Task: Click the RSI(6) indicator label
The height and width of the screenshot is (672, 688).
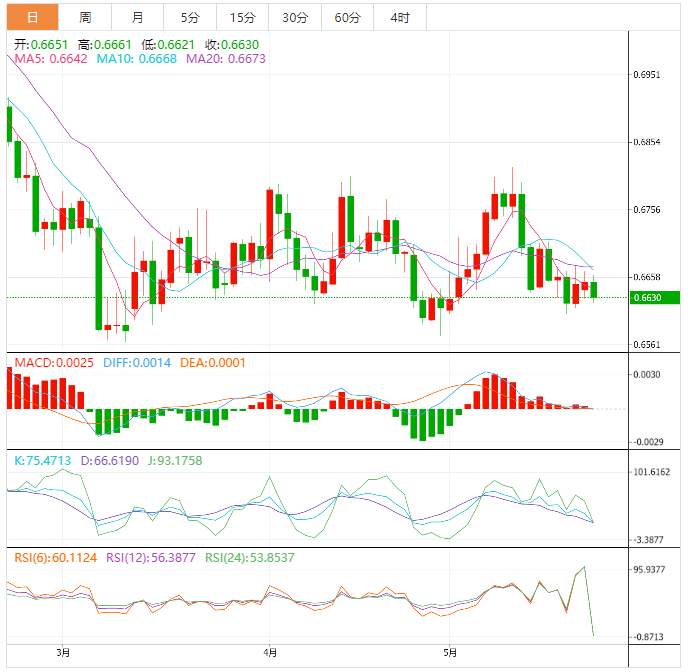Action: click(x=55, y=557)
